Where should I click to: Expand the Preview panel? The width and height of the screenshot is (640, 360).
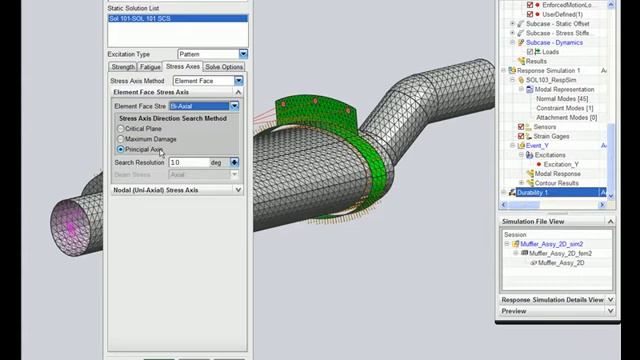(x=611, y=311)
